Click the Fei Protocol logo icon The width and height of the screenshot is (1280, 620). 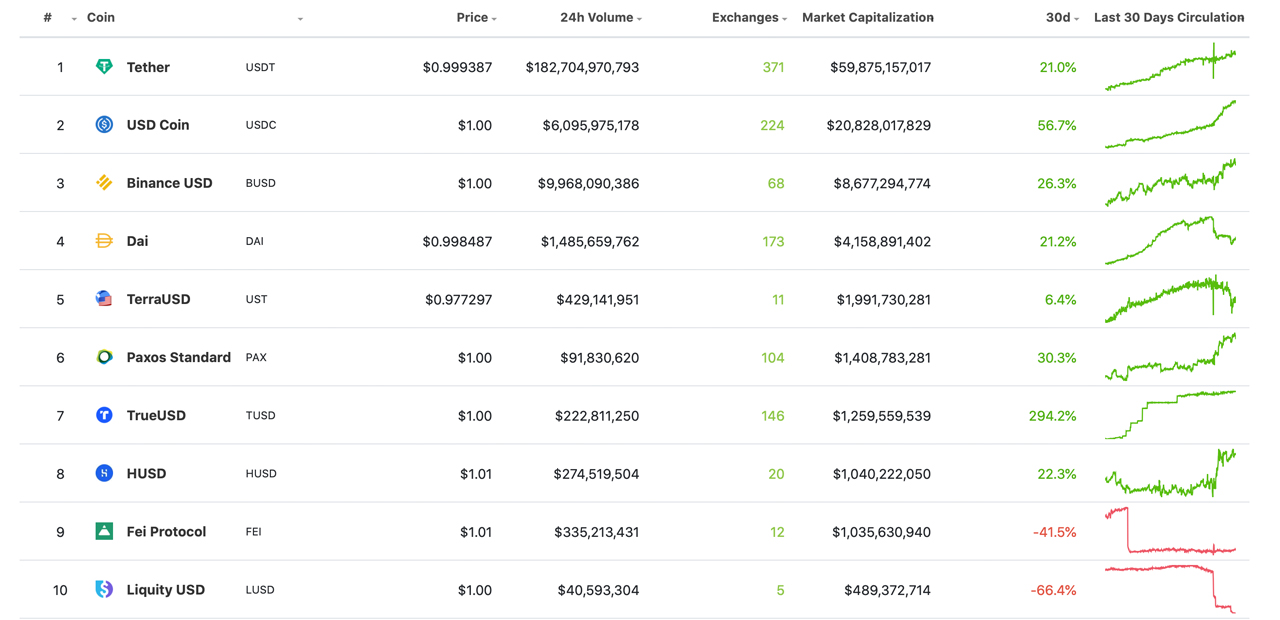[104, 531]
